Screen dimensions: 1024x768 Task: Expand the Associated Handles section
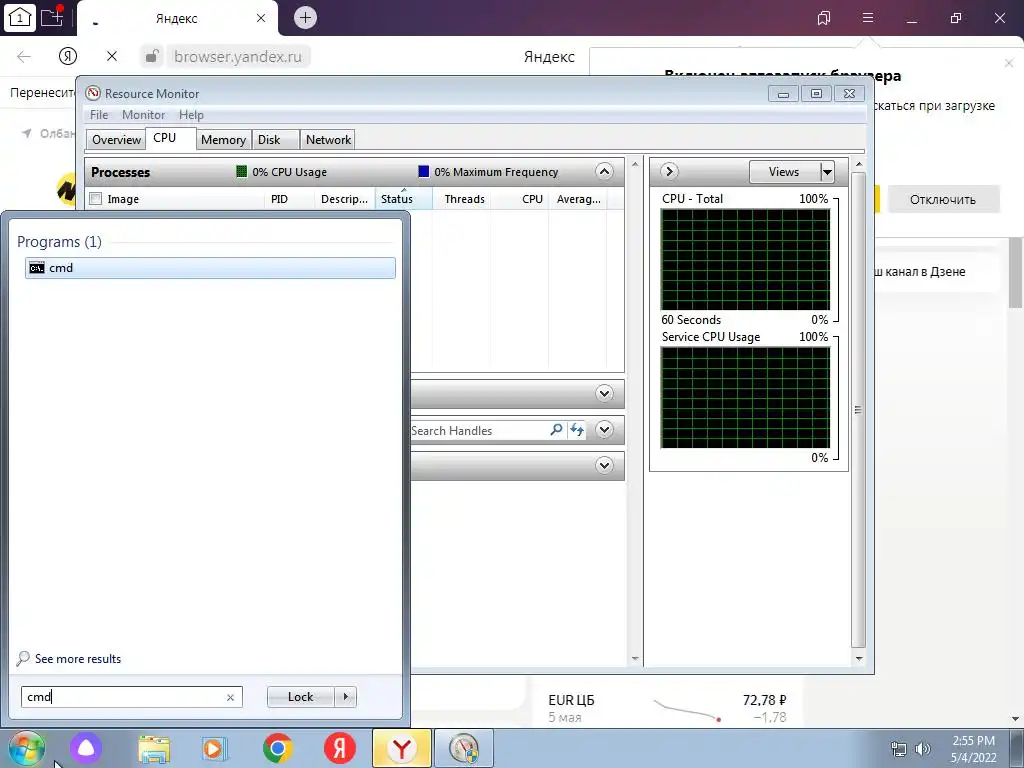(605, 430)
